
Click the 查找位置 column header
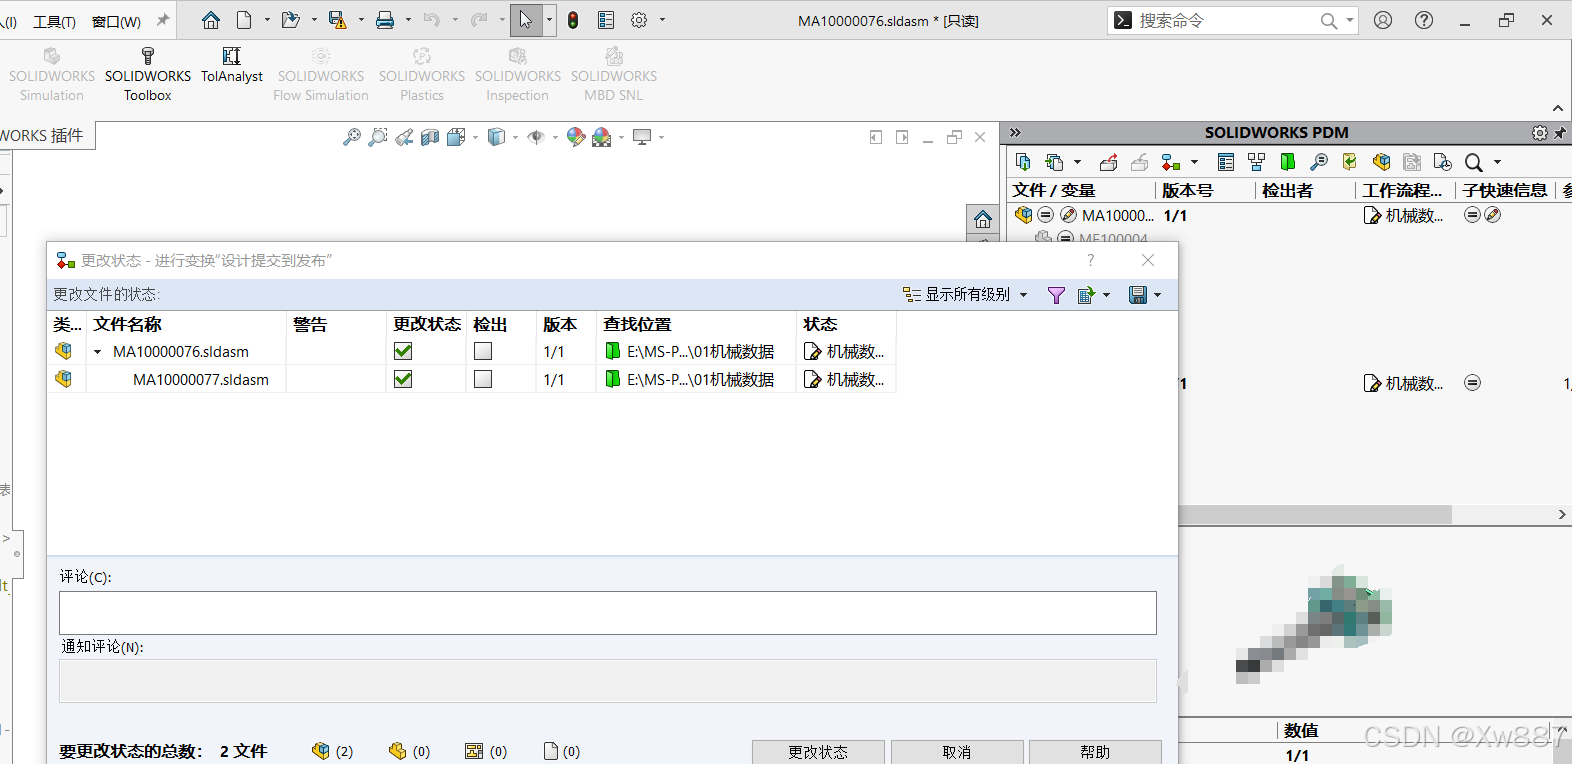click(637, 324)
